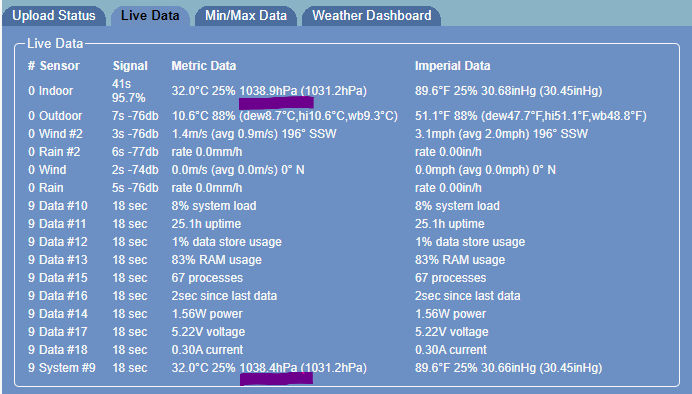Viewport: 692px width, 394px height.
Task: Click the Metric Data column header
Action: 204,66
